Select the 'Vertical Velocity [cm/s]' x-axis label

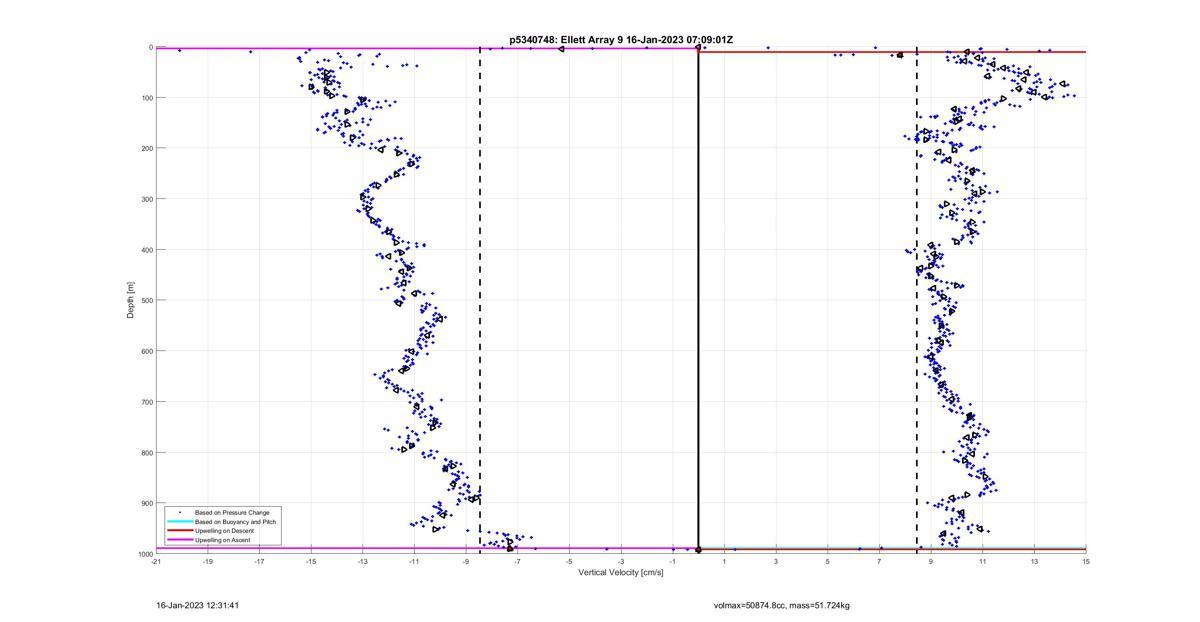click(620, 572)
